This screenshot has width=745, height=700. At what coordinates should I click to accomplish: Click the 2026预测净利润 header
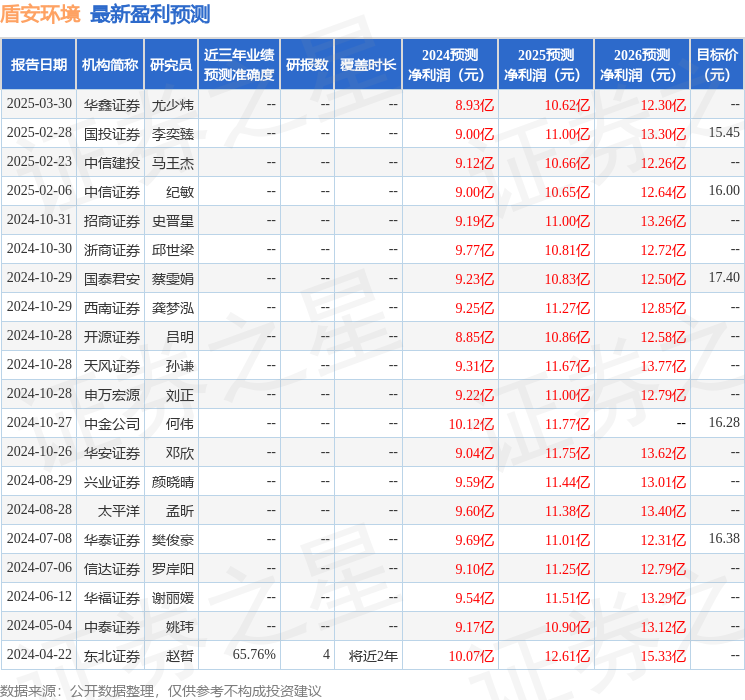click(x=642, y=64)
